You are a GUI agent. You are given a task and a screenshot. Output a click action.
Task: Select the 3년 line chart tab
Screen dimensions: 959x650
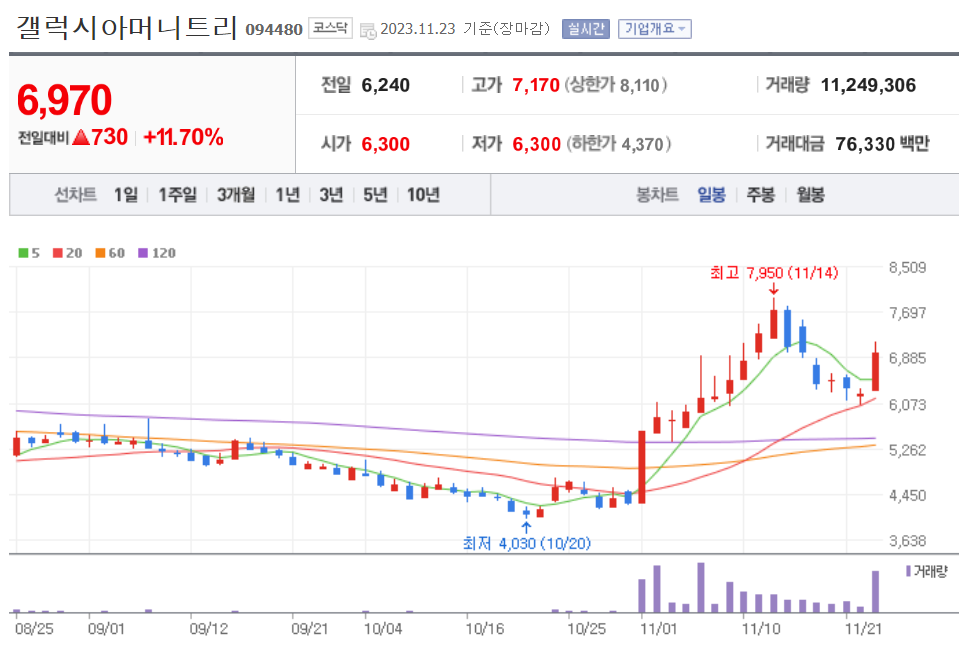coord(331,194)
